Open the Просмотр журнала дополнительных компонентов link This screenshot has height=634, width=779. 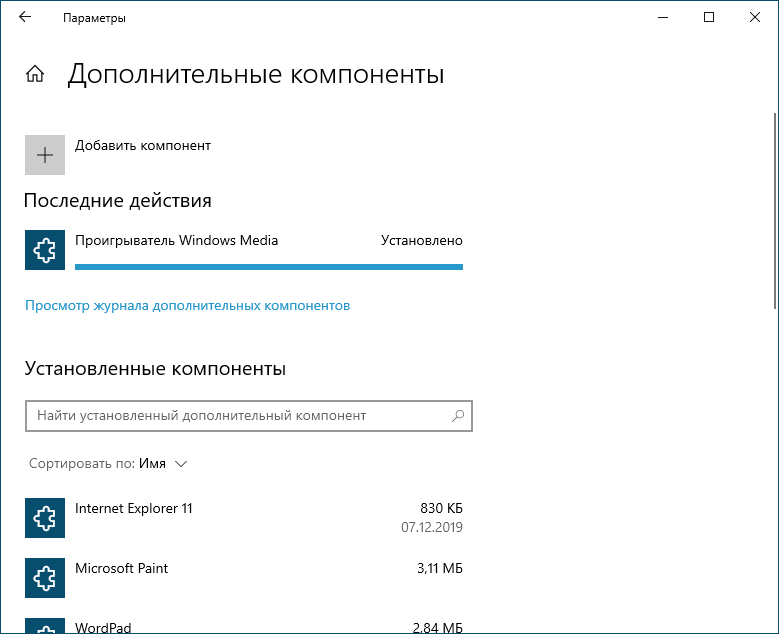pos(187,305)
